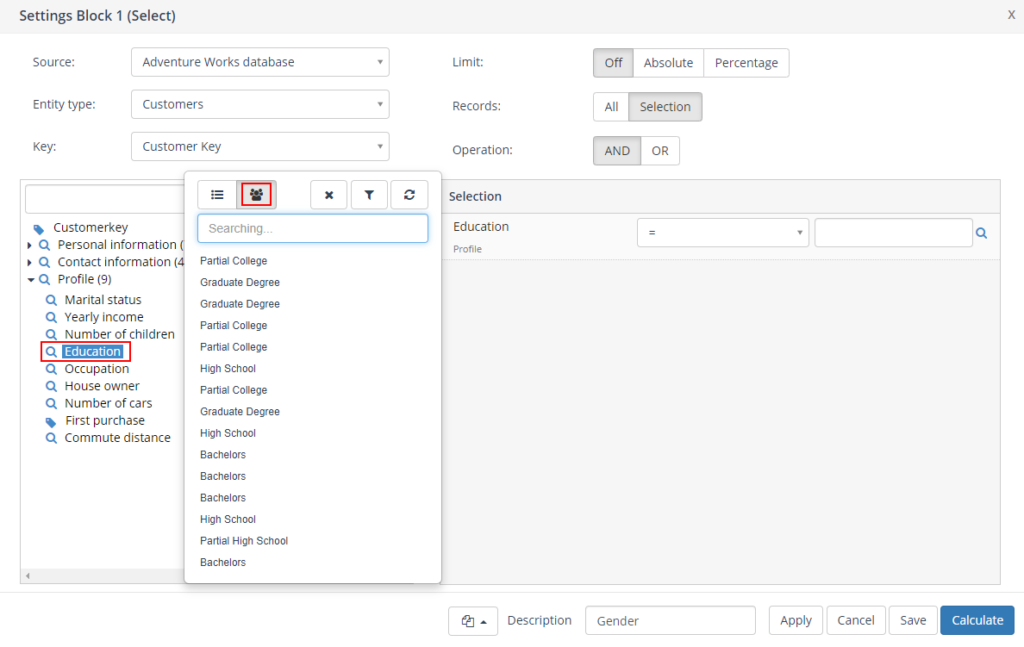Select "Partial High School" from the list
The image size is (1024, 647).
click(x=244, y=541)
